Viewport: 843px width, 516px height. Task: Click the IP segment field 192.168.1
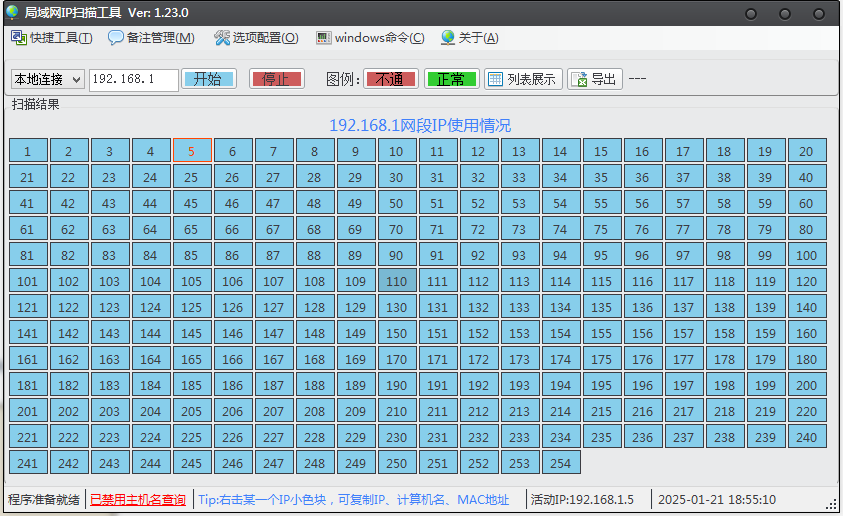click(133, 79)
